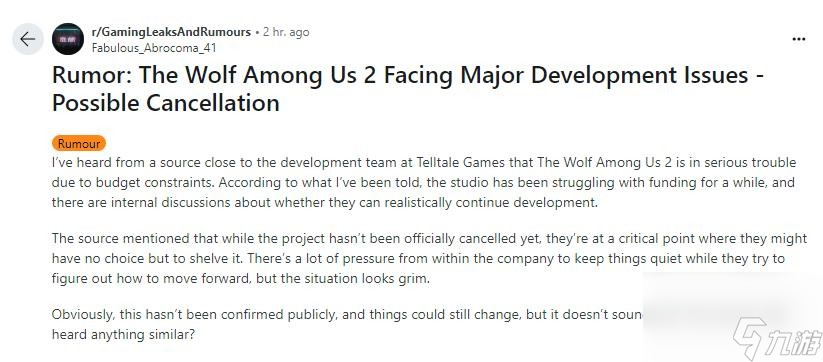Click the closing question 'heard anything similar?'
823x362 pixels.
tap(123, 334)
